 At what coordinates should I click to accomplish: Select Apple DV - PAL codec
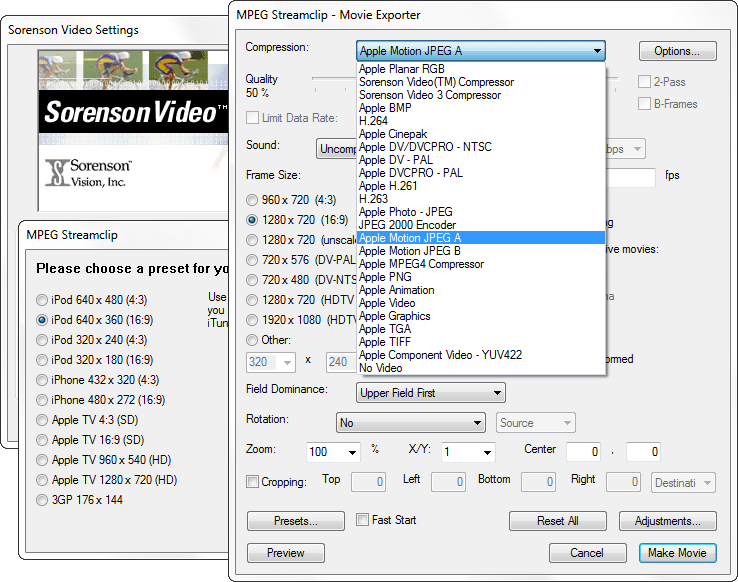pos(481,160)
